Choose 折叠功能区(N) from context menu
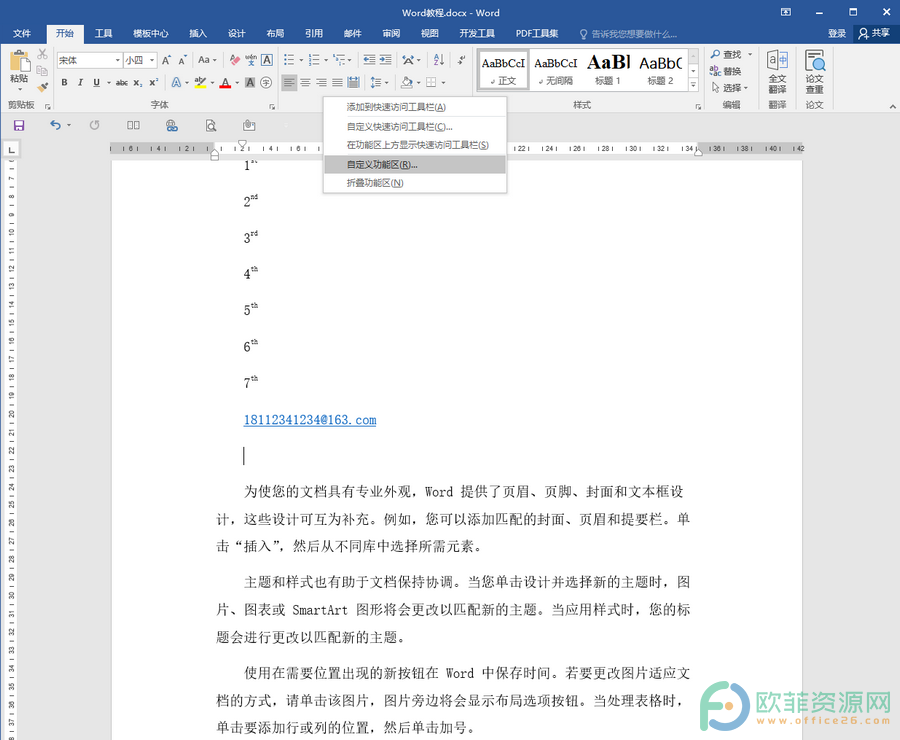 (415, 183)
